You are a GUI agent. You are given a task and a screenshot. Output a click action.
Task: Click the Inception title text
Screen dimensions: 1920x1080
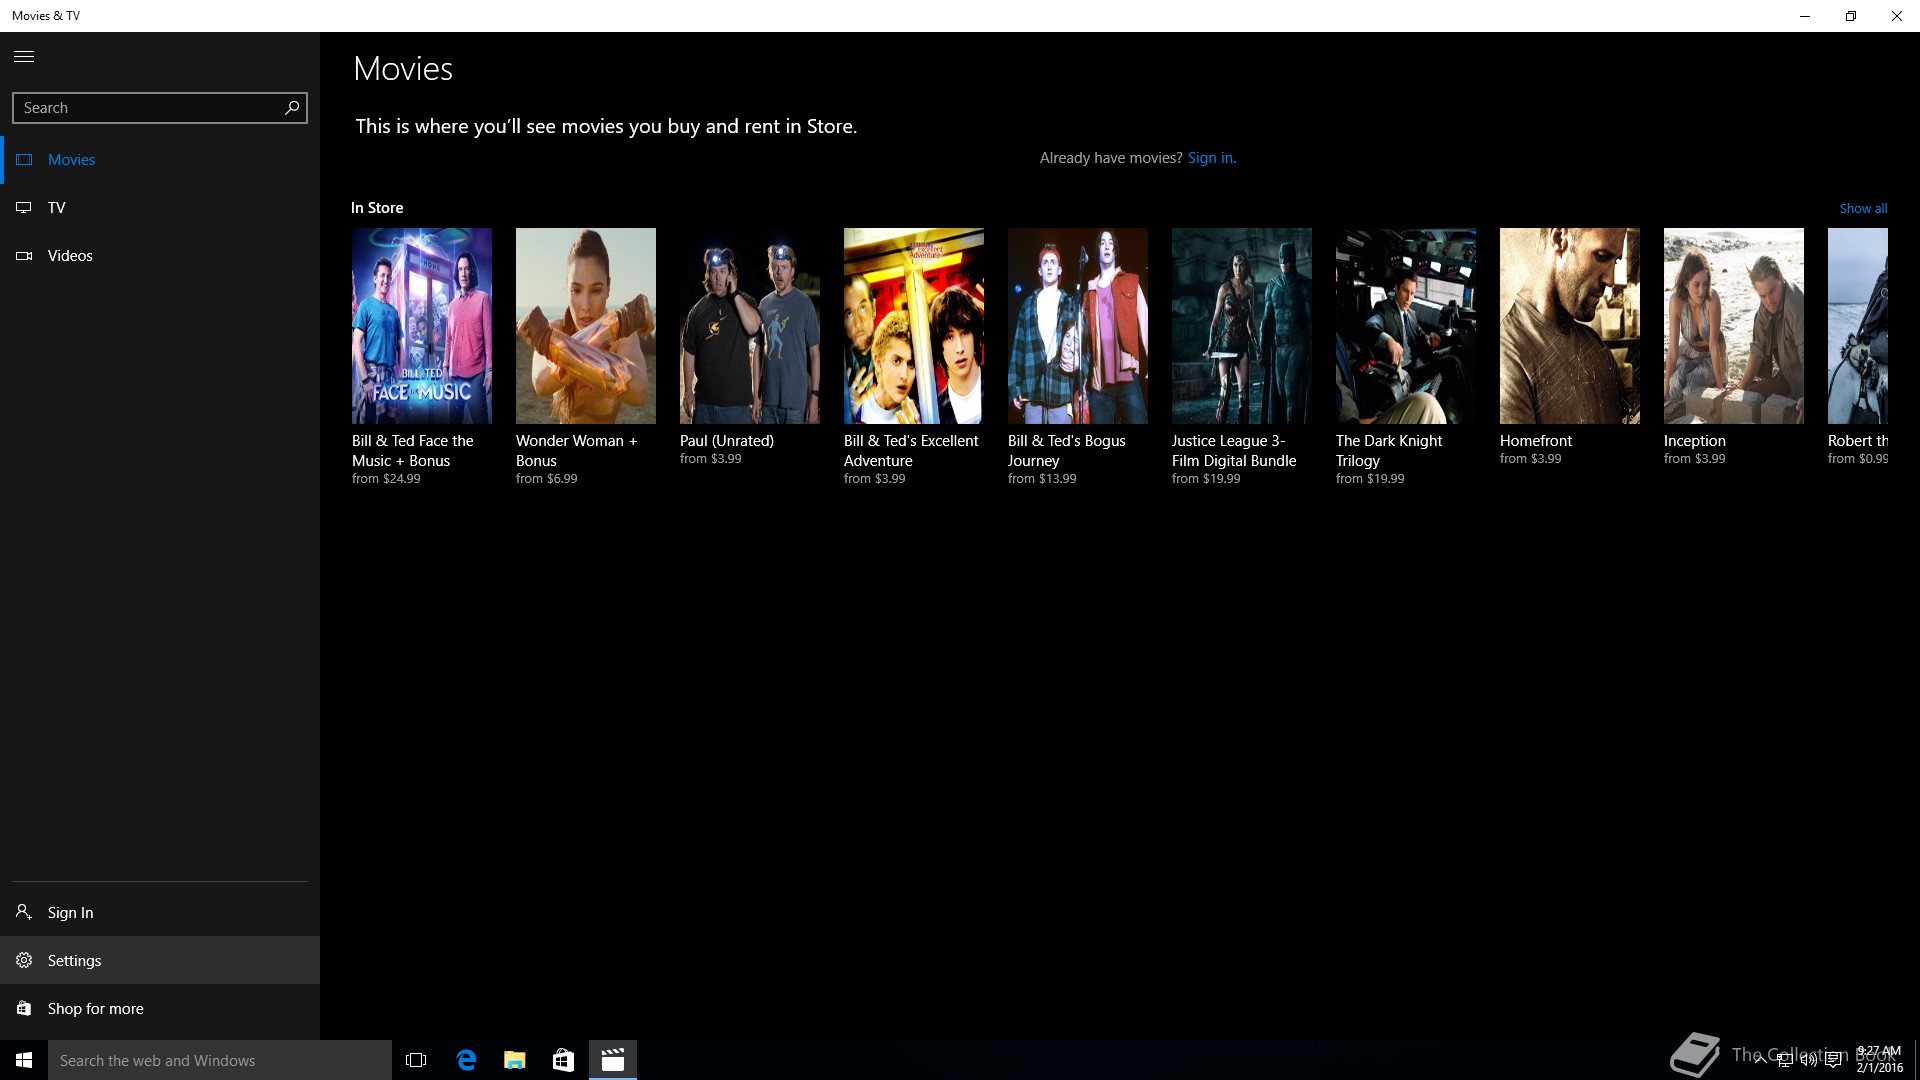point(1695,441)
